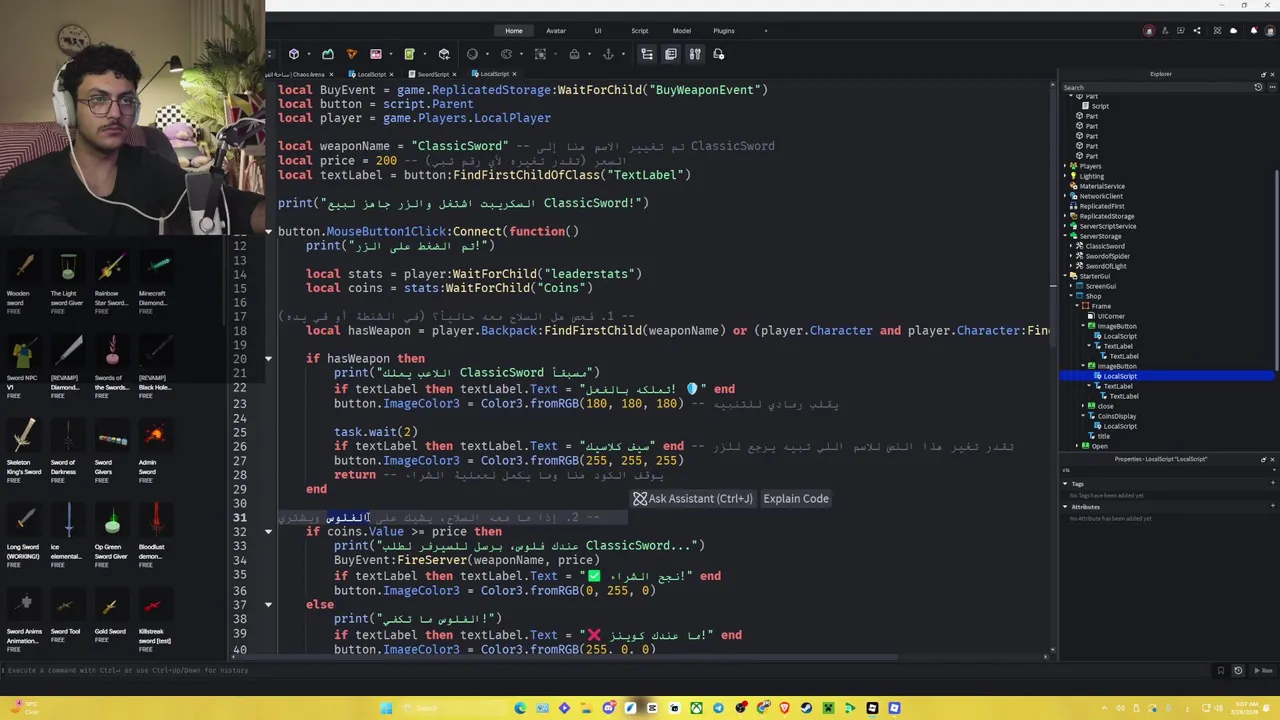Select ClassicSword in Explorer tree

(x=1105, y=246)
